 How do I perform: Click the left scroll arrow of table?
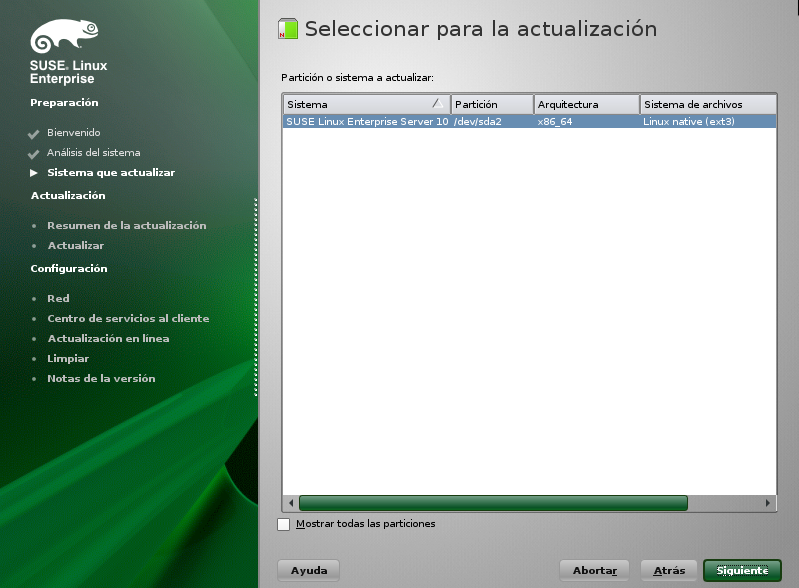coord(291,503)
